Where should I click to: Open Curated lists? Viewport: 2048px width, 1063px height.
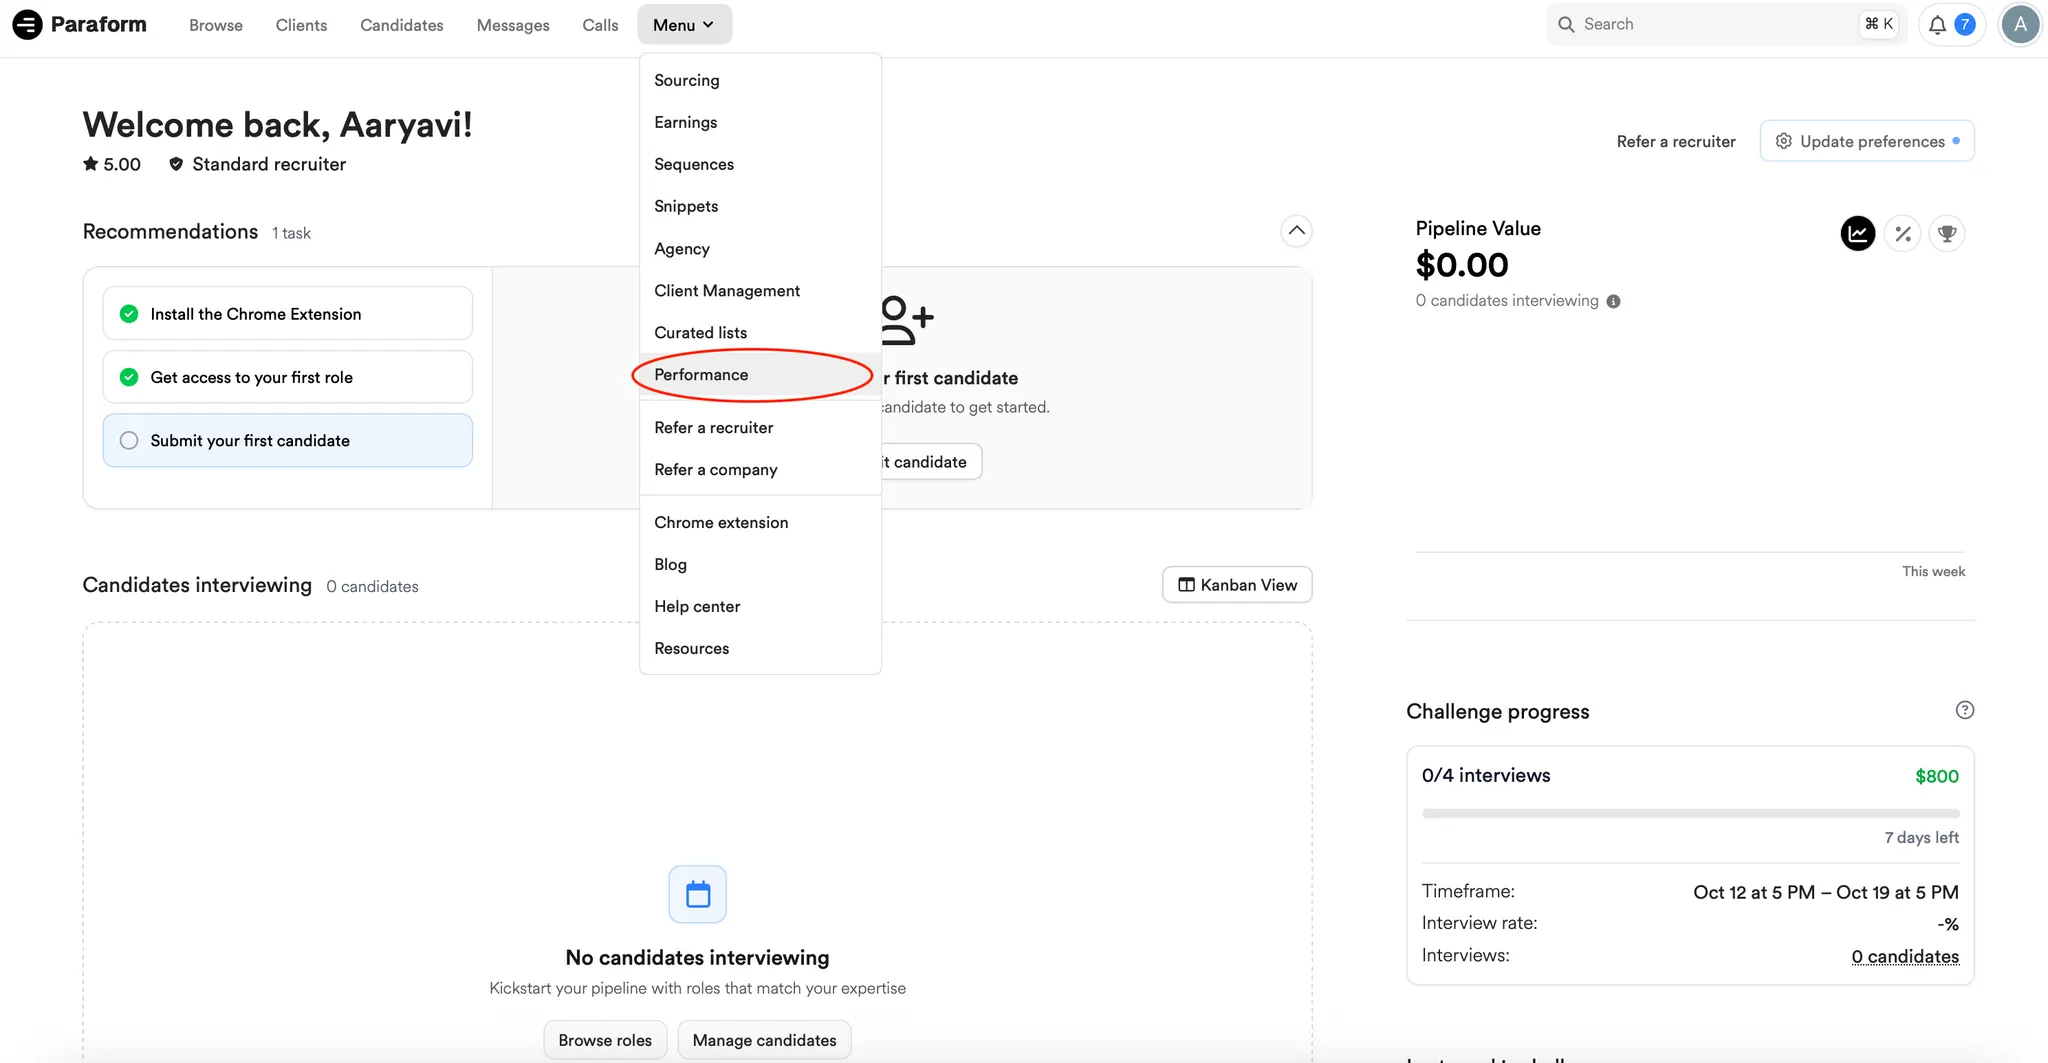click(x=760, y=333)
